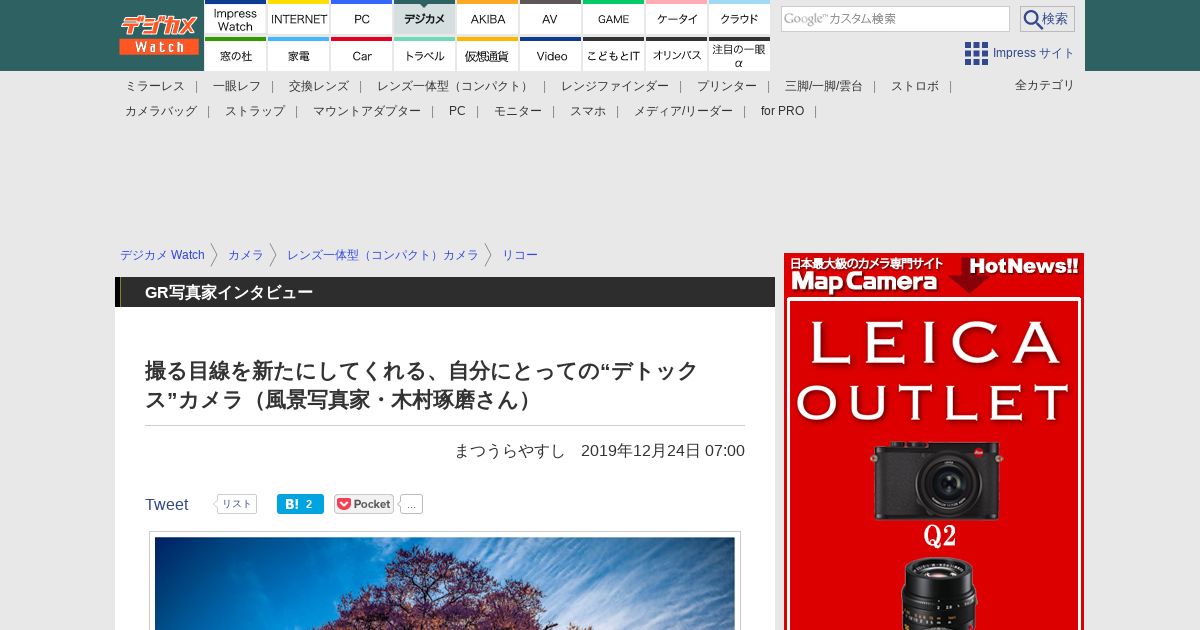The height and width of the screenshot is (630, 1200).
Task: Select the デジカメ tab
Action: [x=425, y=18]
